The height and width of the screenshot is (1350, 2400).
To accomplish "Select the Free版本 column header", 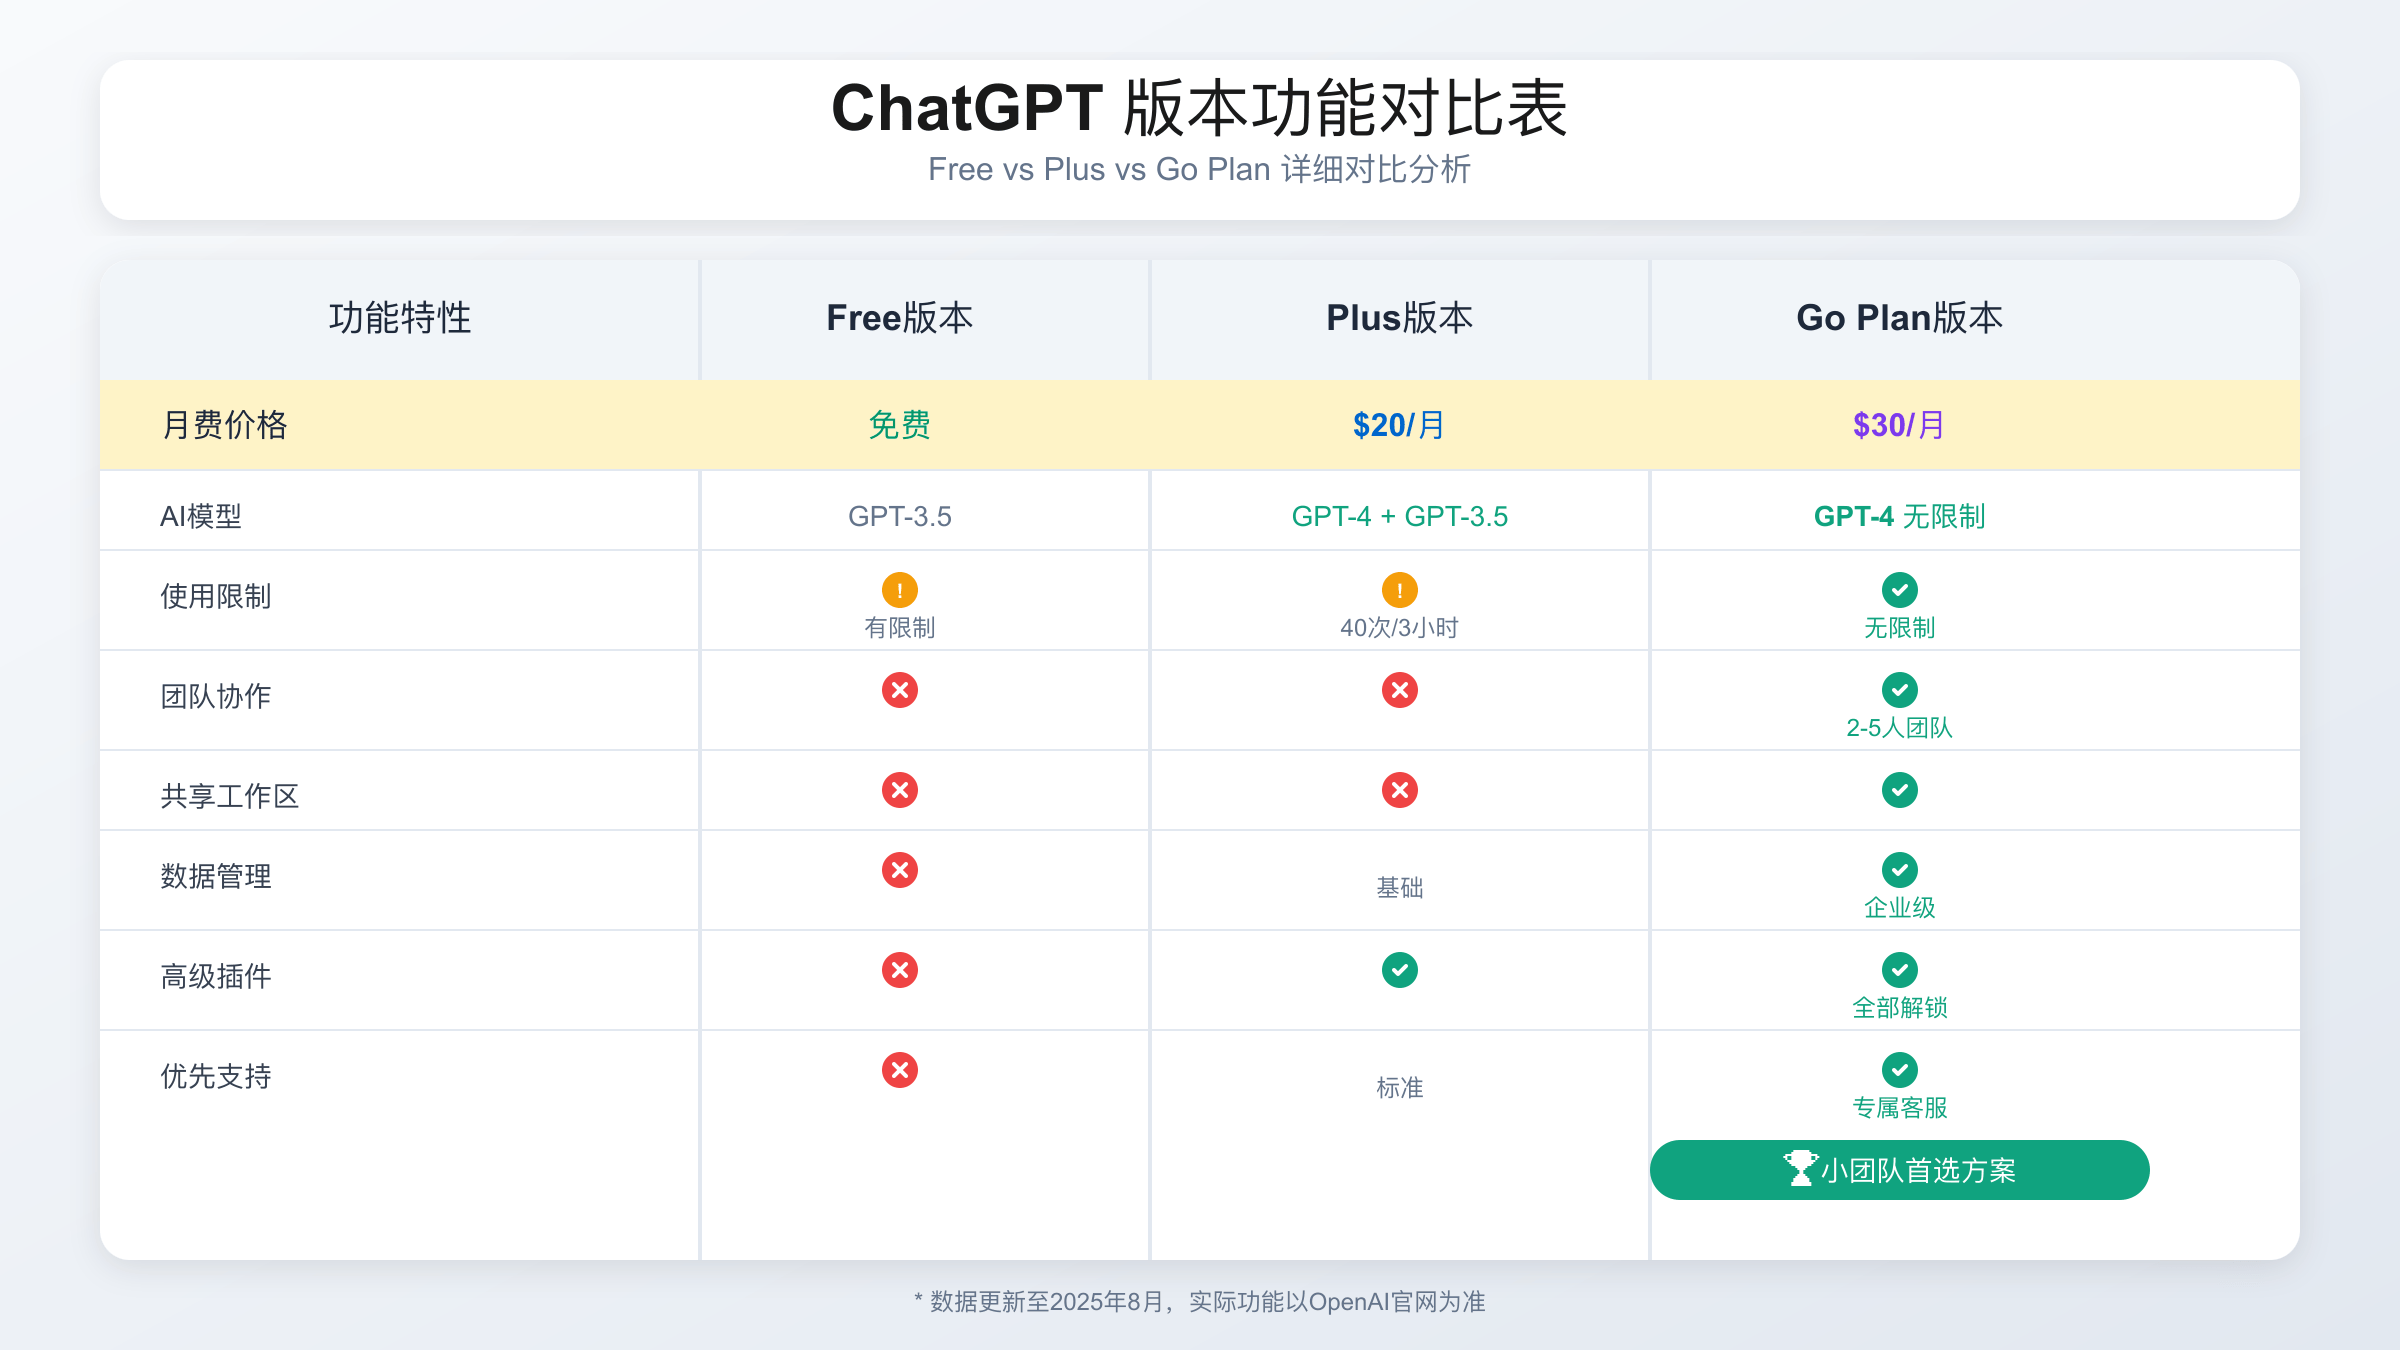I will coord(900,318).
